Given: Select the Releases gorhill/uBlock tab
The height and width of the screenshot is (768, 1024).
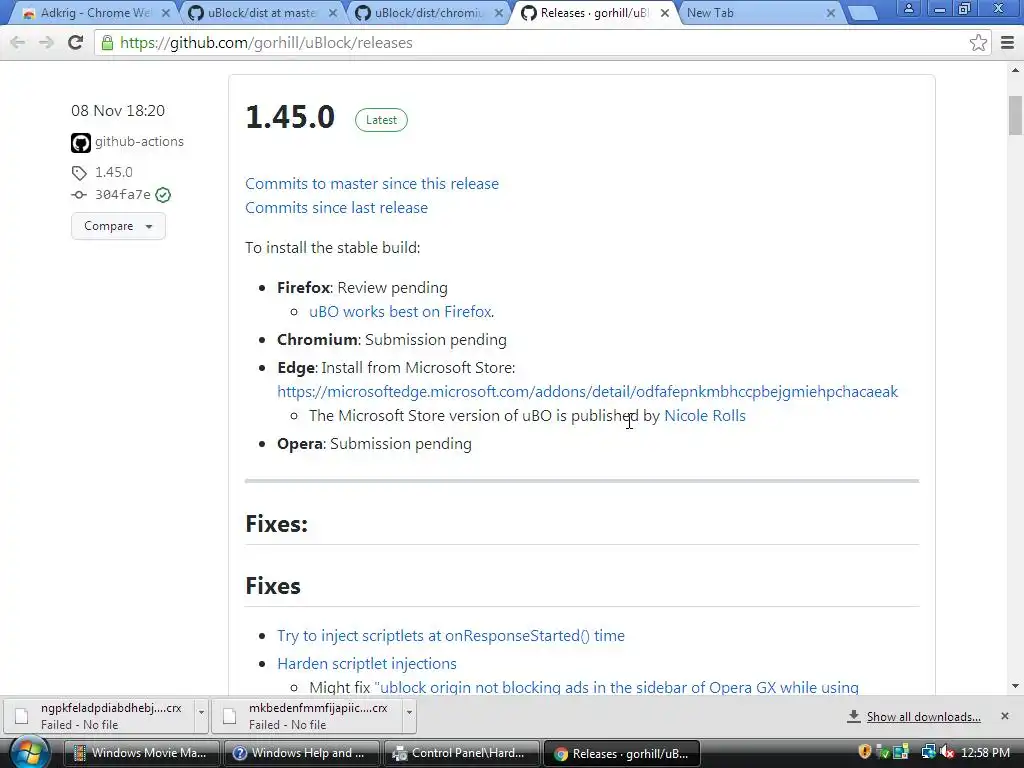Looking at the screenshot, I should point(594,13).
